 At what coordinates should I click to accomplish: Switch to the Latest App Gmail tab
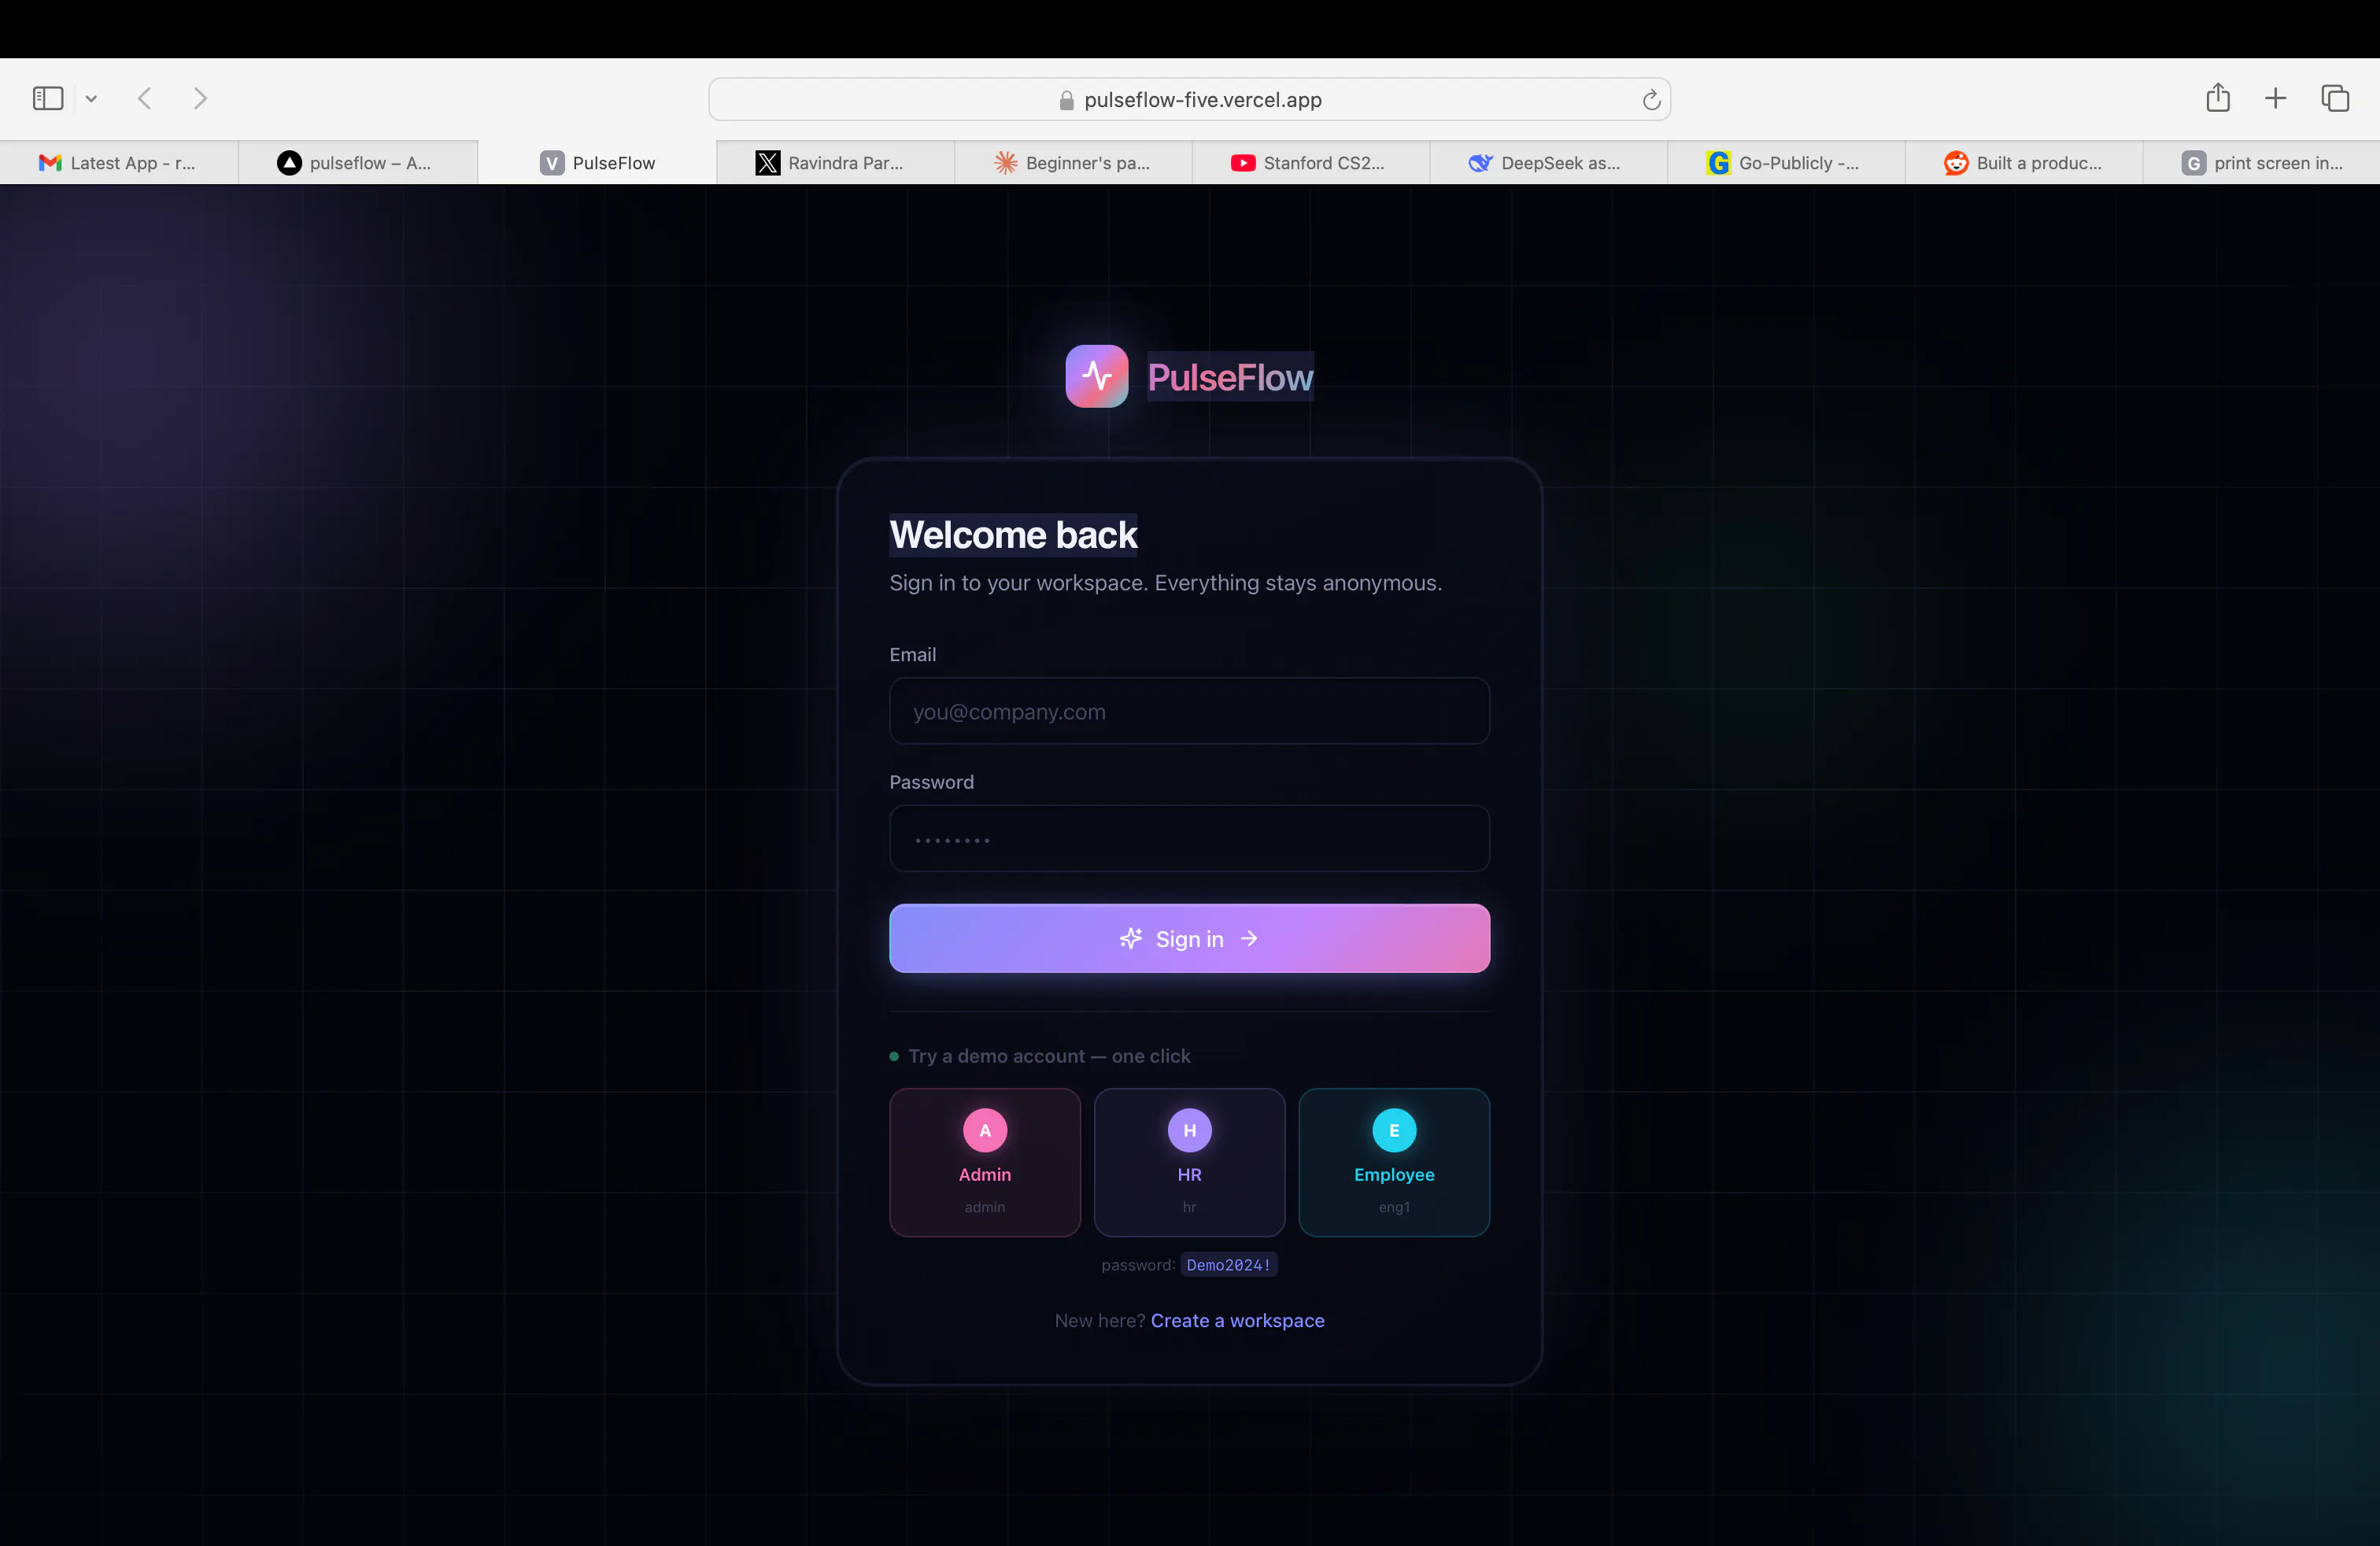pyautogui.click(x=119, y=162)
